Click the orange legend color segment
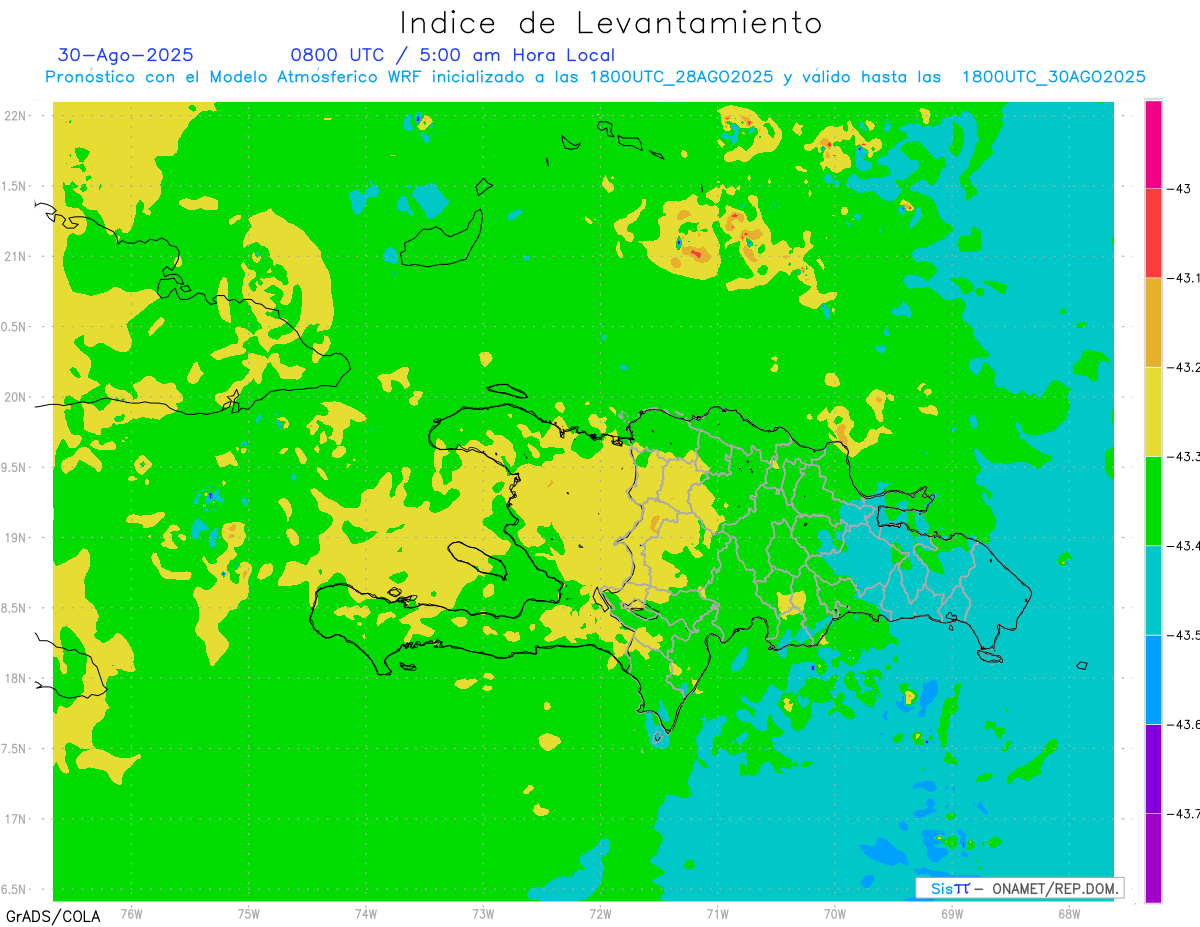 [1153, 322]
